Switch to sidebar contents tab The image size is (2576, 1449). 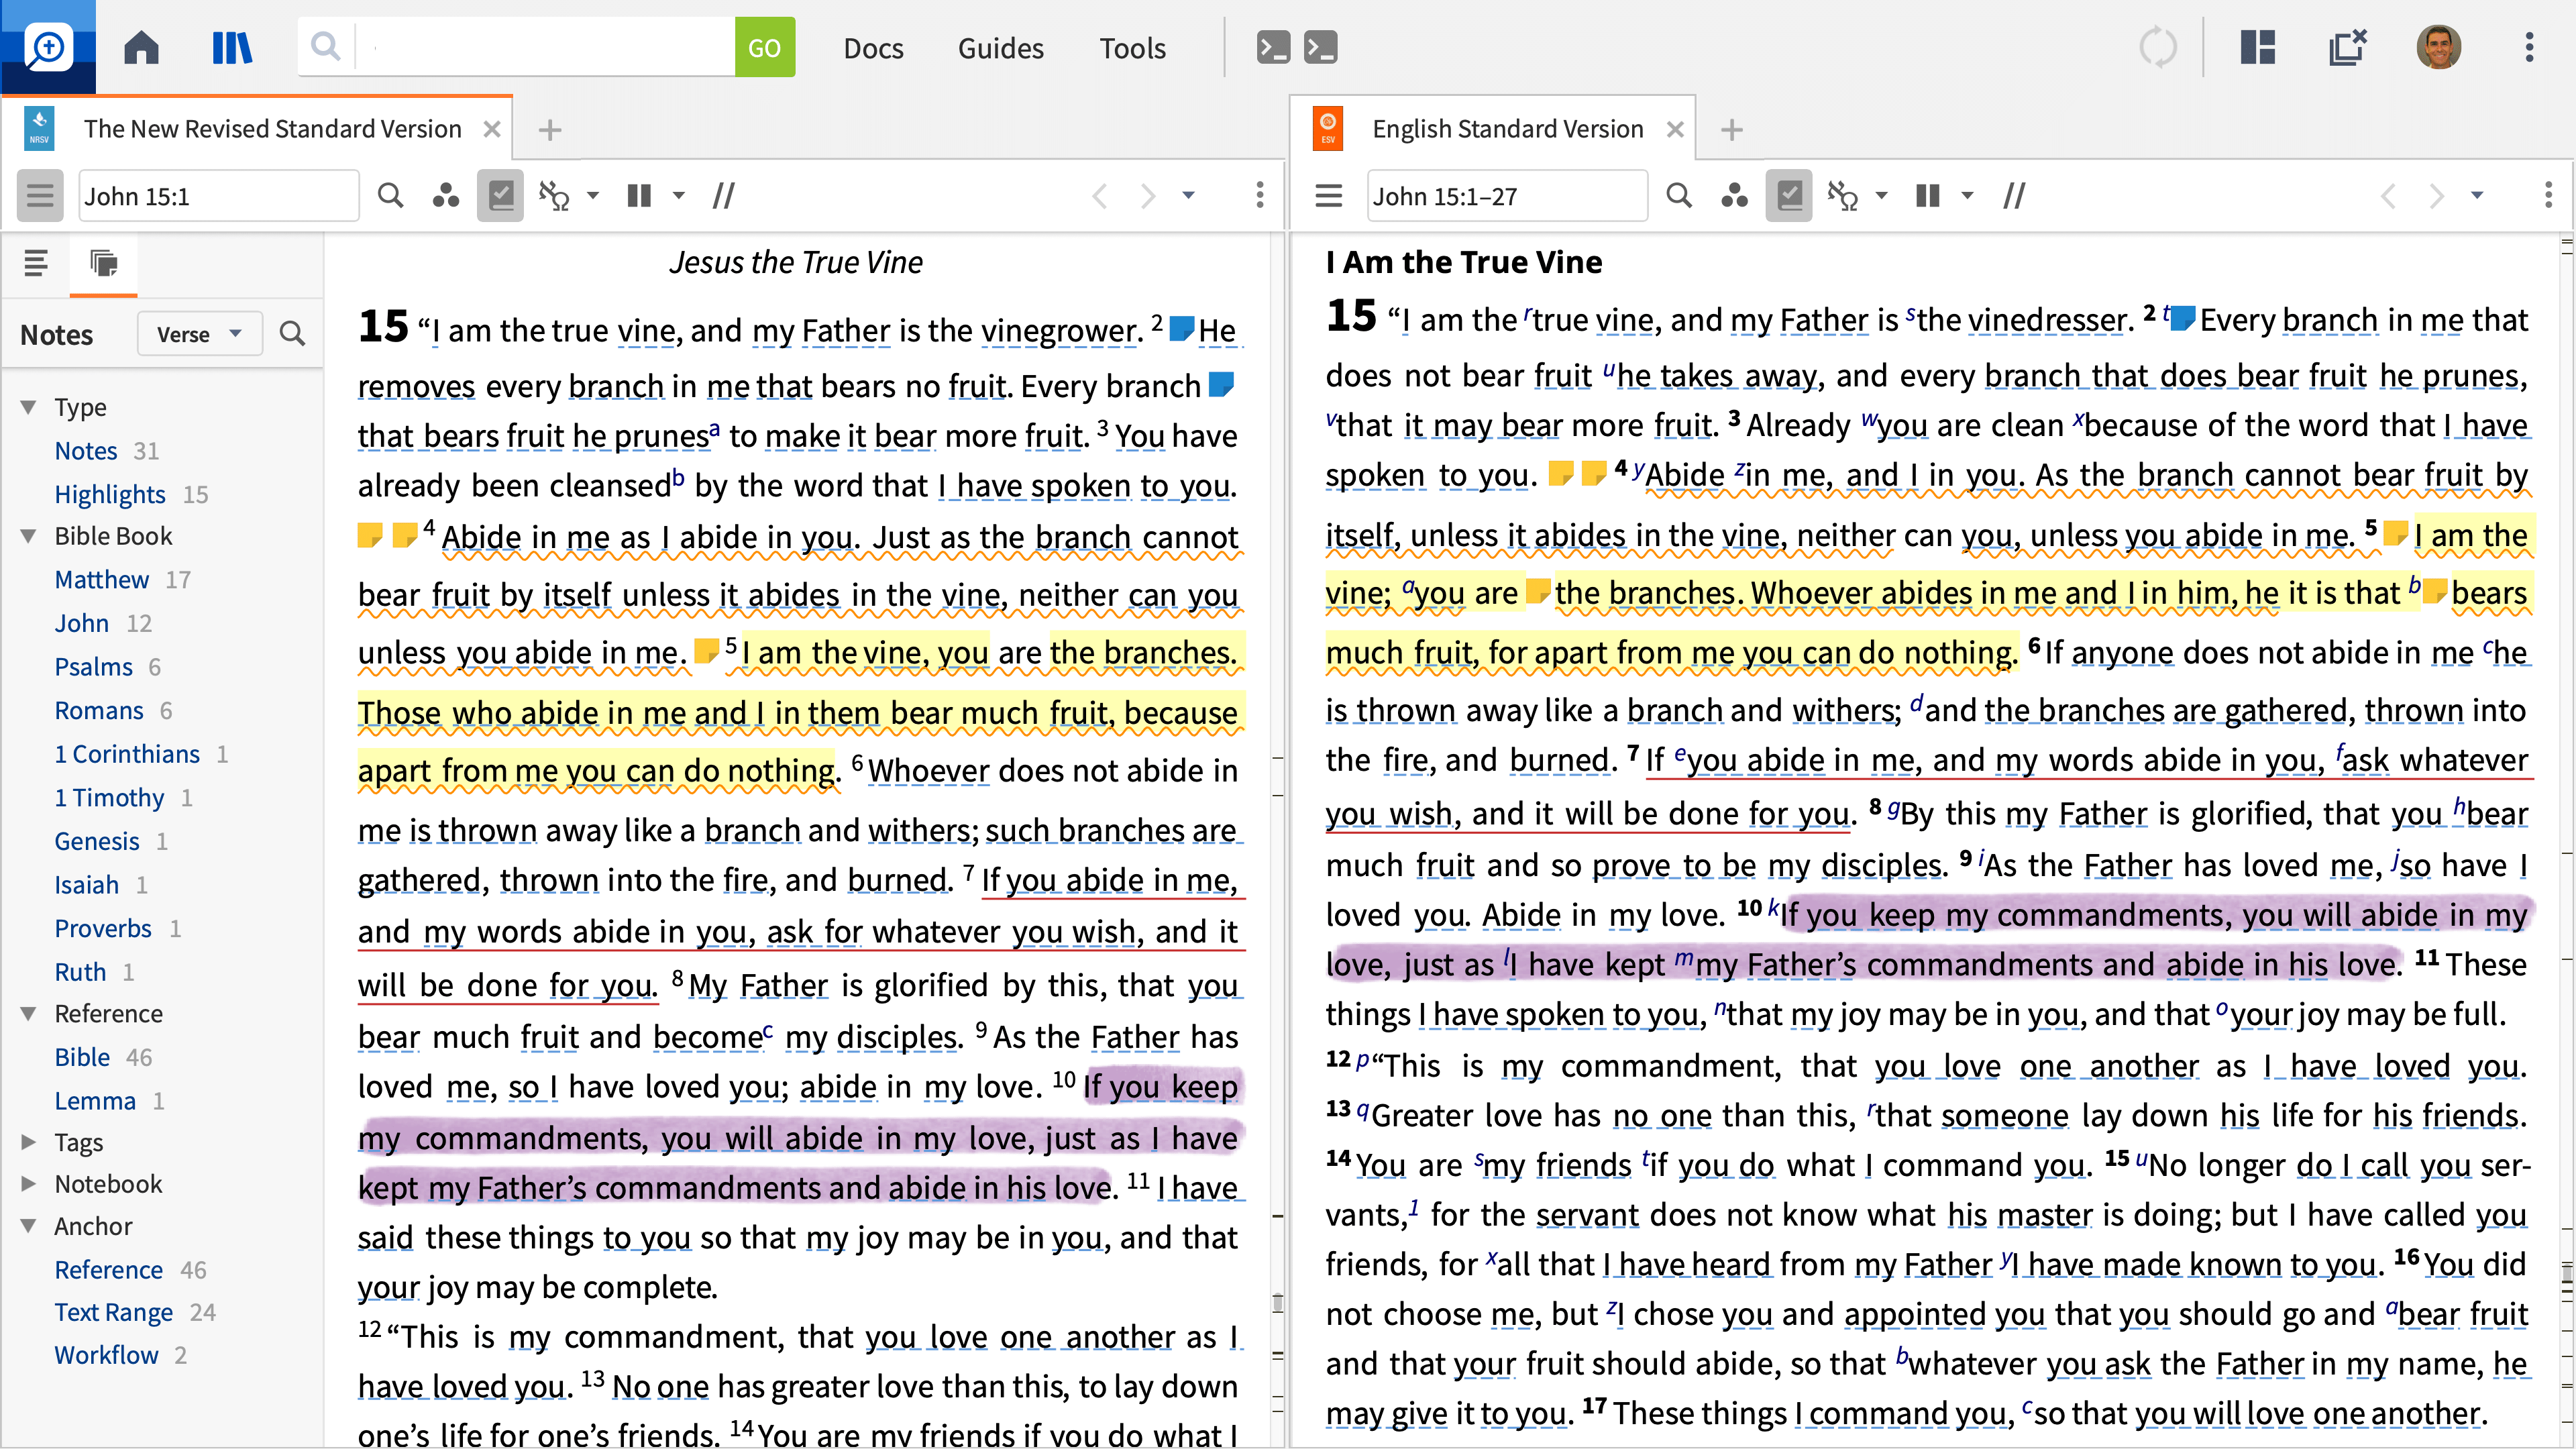coord(35,264)
